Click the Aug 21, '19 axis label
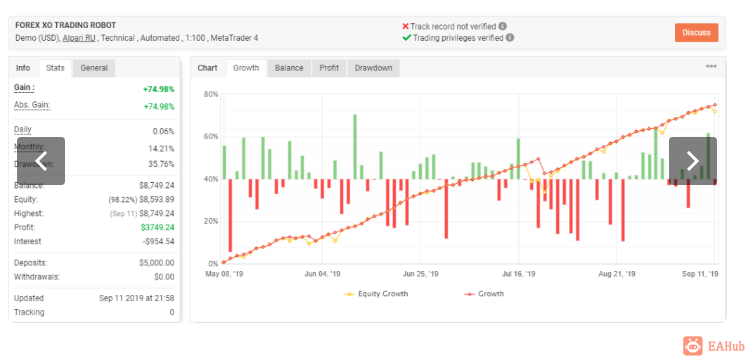Viewport: 754px width, 361px height. tap(617, 274)
